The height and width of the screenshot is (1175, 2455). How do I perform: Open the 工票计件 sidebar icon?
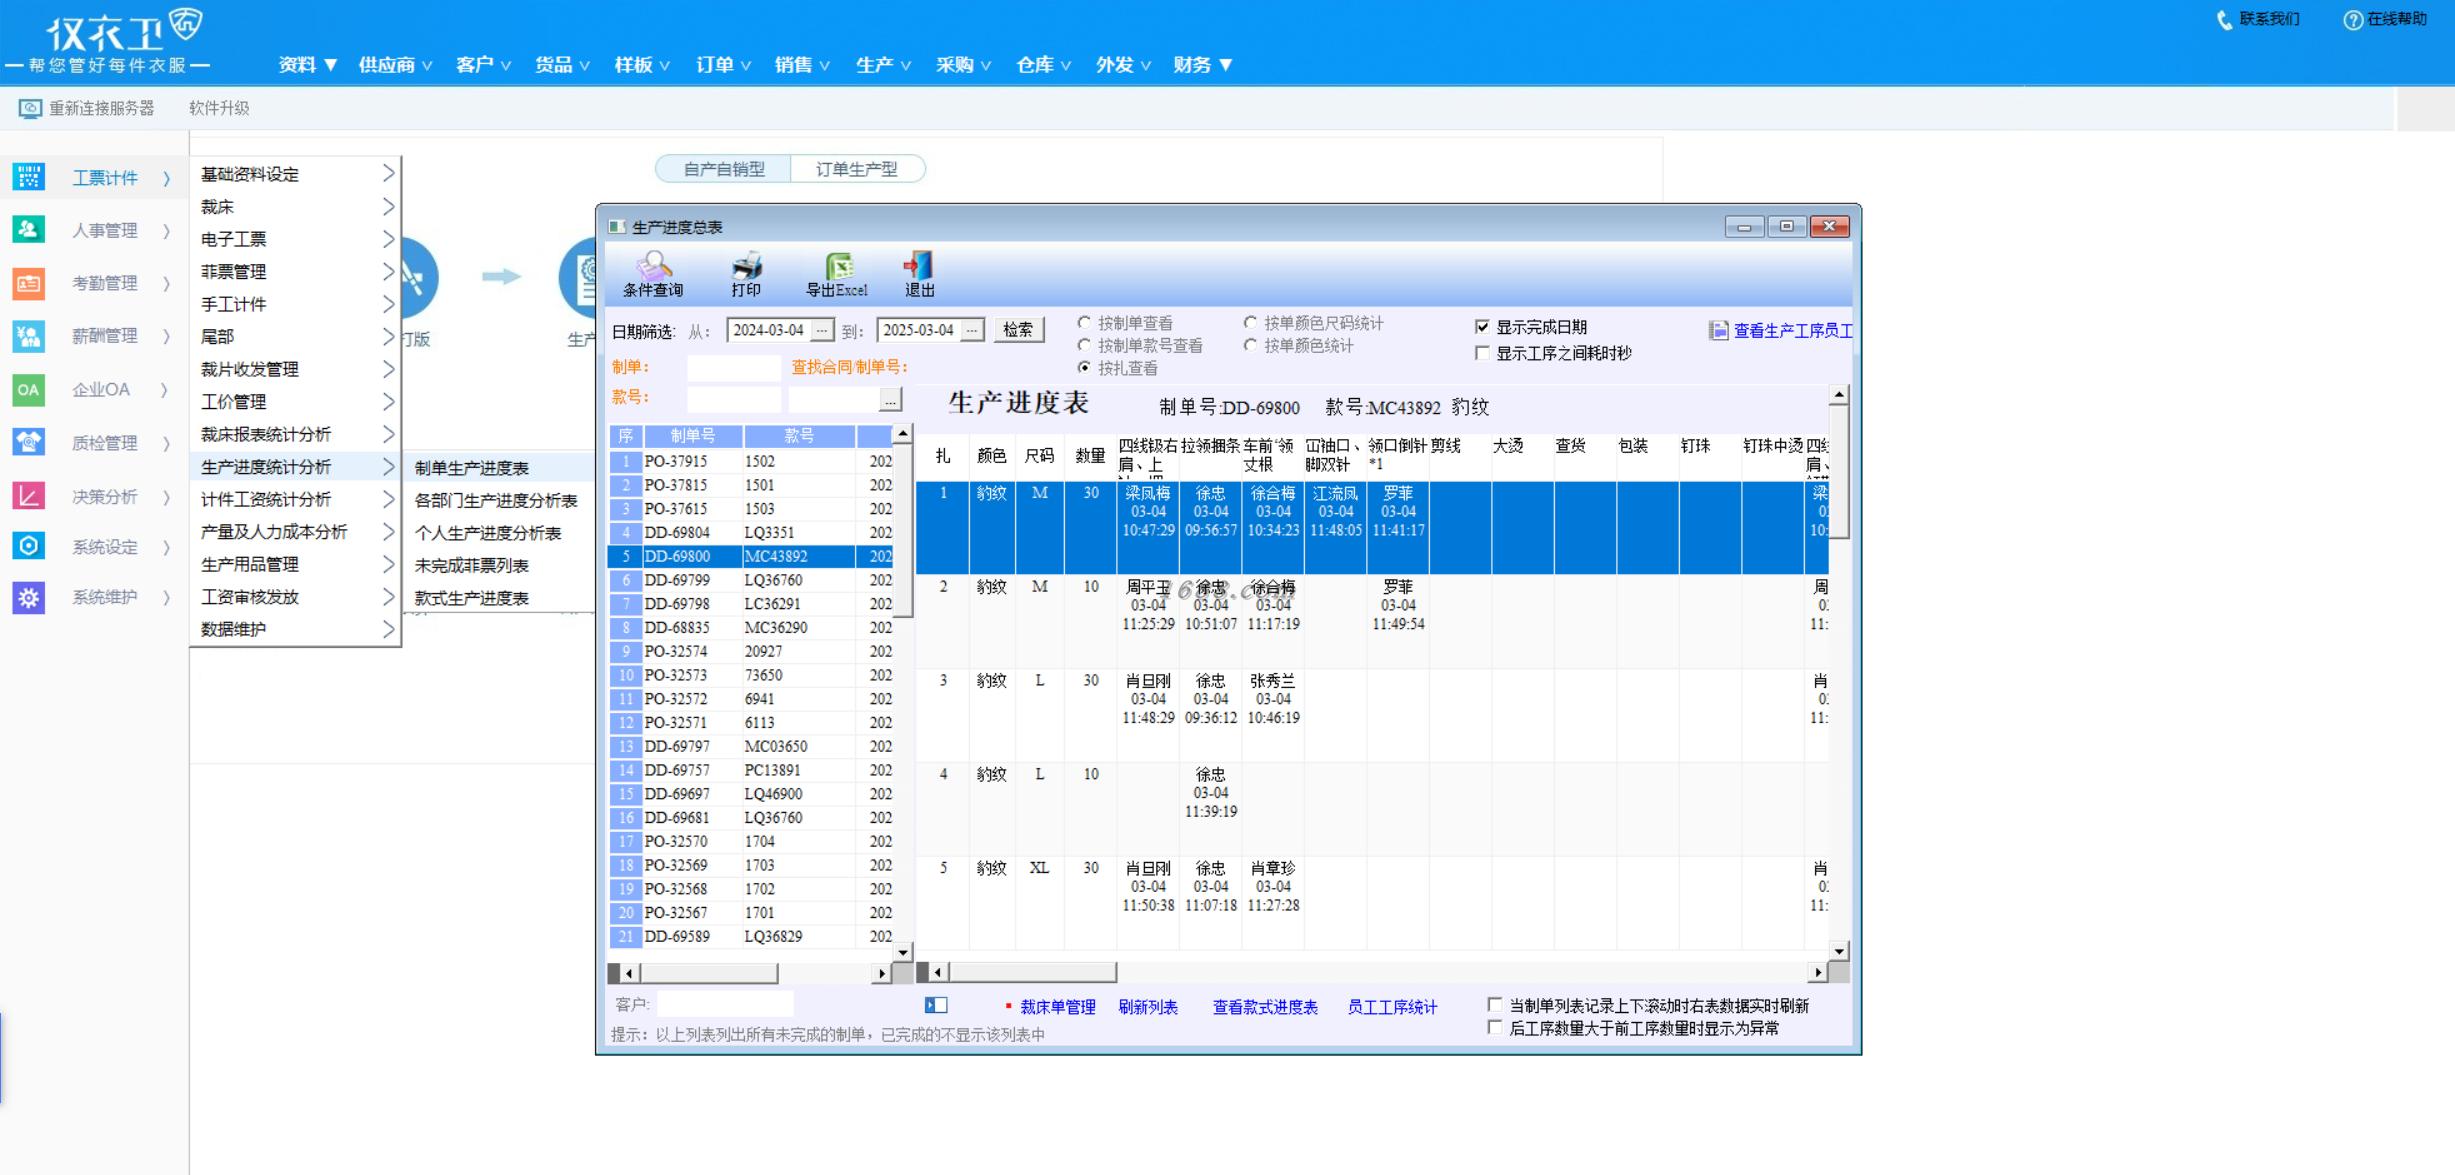[x=28, y=177]
